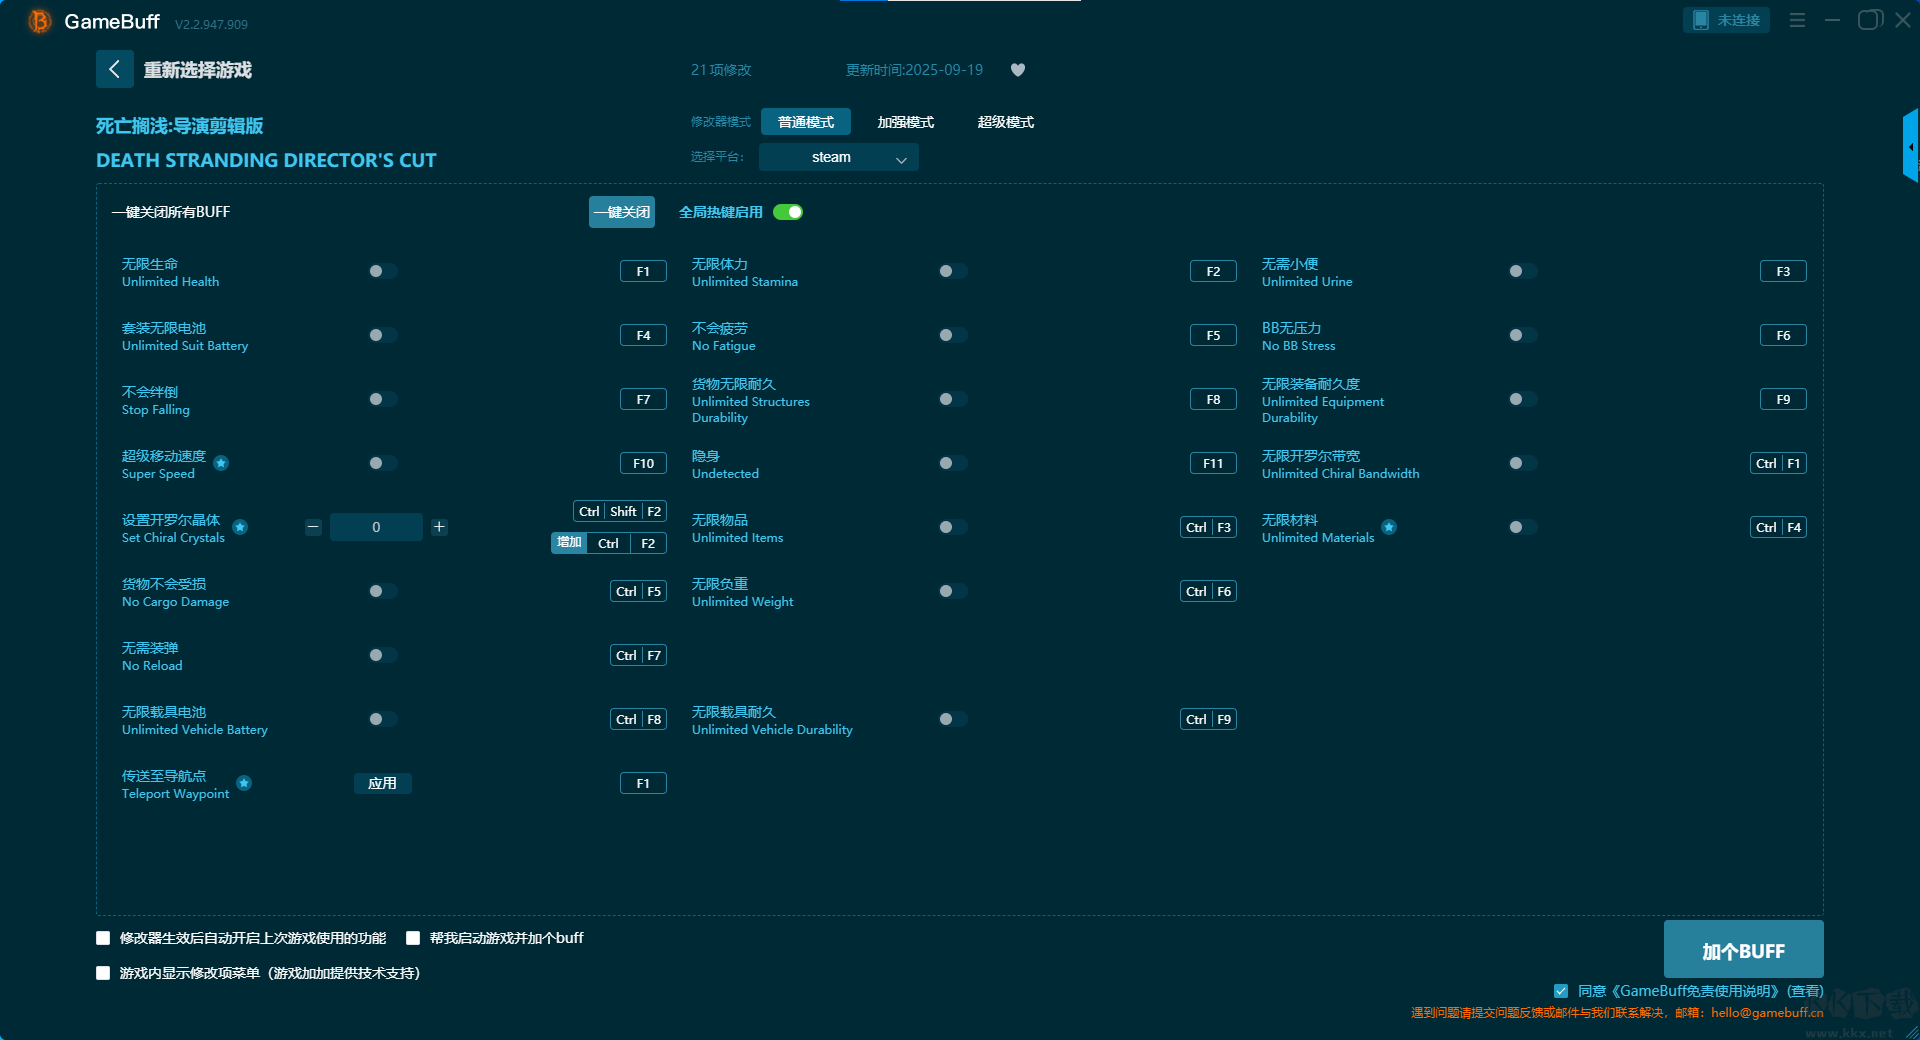Click the 重新选择游戏 link
This screenshot has width=1920, height=1040.
[198, 70]
